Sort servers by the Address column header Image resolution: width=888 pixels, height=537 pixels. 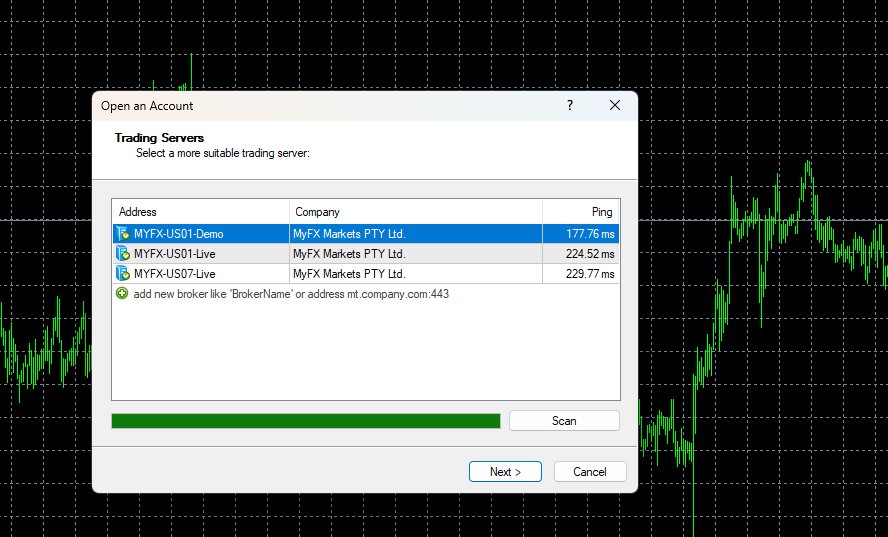200,212
